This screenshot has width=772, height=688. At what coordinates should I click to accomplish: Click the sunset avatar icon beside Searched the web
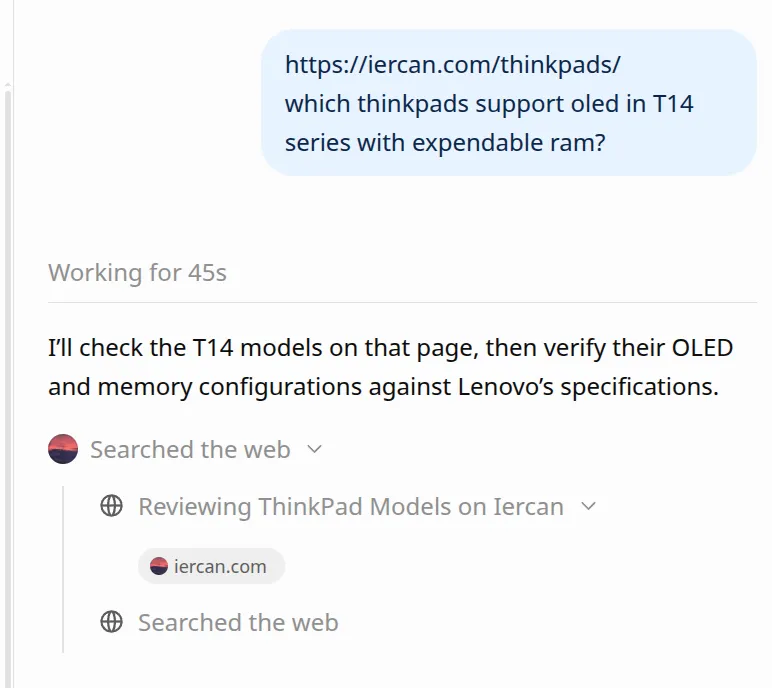point(63,449)
